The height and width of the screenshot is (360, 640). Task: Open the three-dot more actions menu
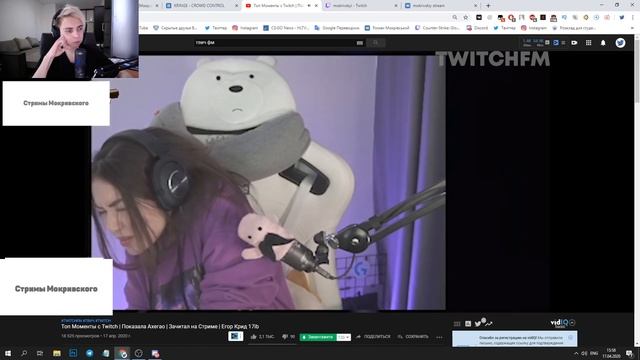439,337
